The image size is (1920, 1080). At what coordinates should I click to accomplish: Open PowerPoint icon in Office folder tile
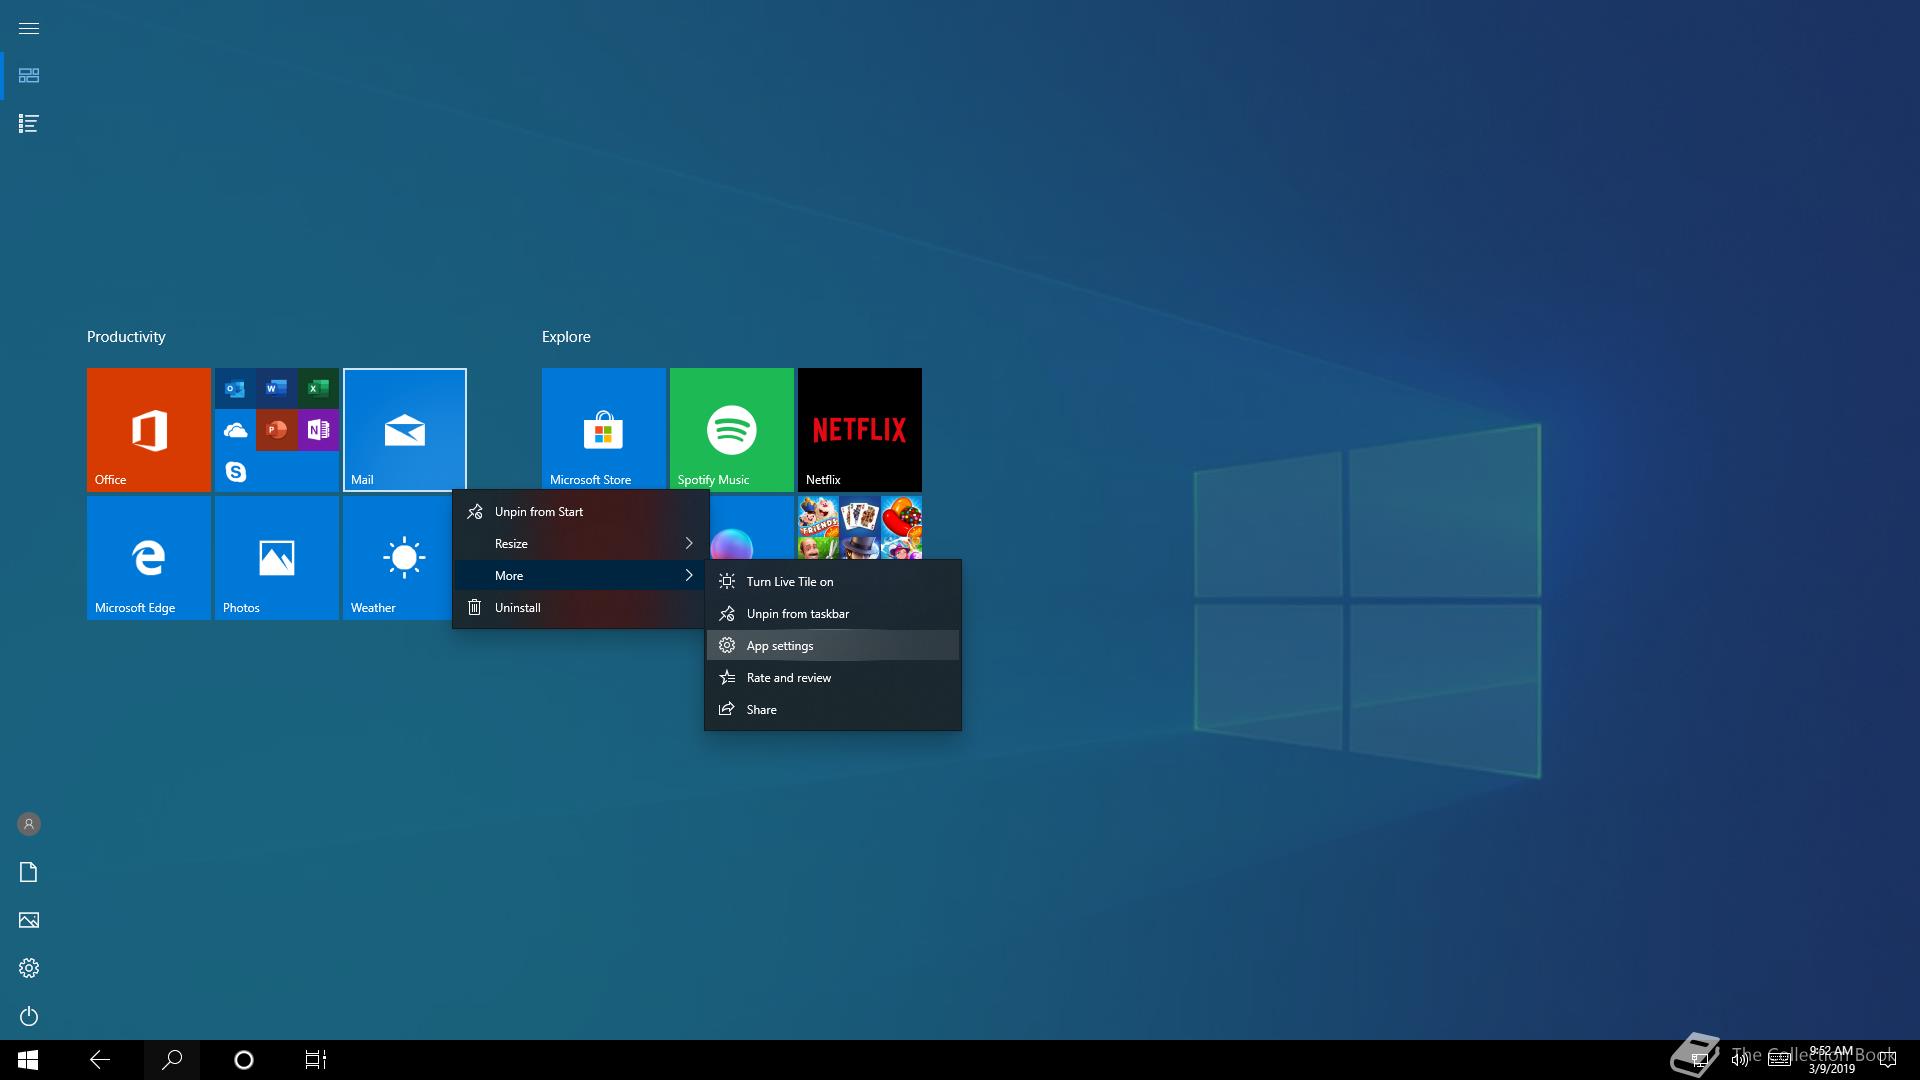pyautogui.click(x=277, y=430)
